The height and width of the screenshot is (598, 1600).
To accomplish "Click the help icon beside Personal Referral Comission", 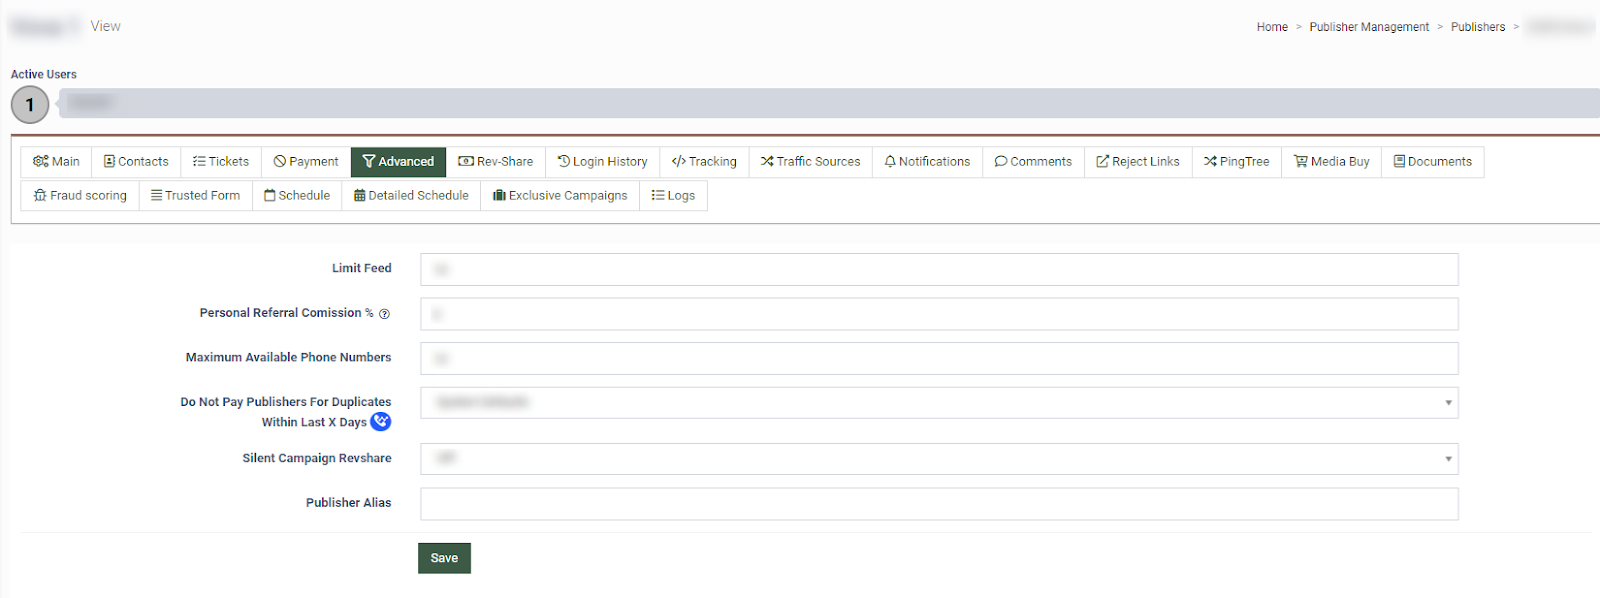I will click(384, 314).
